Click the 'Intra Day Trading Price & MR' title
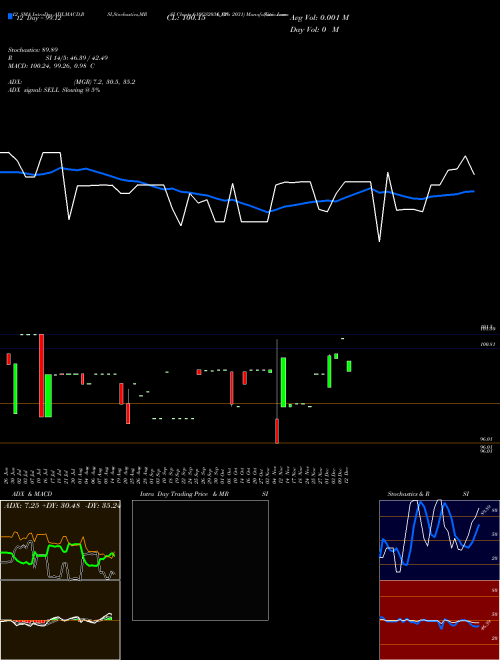The width and height of the screenshot is (500, 660). (184, 494)
